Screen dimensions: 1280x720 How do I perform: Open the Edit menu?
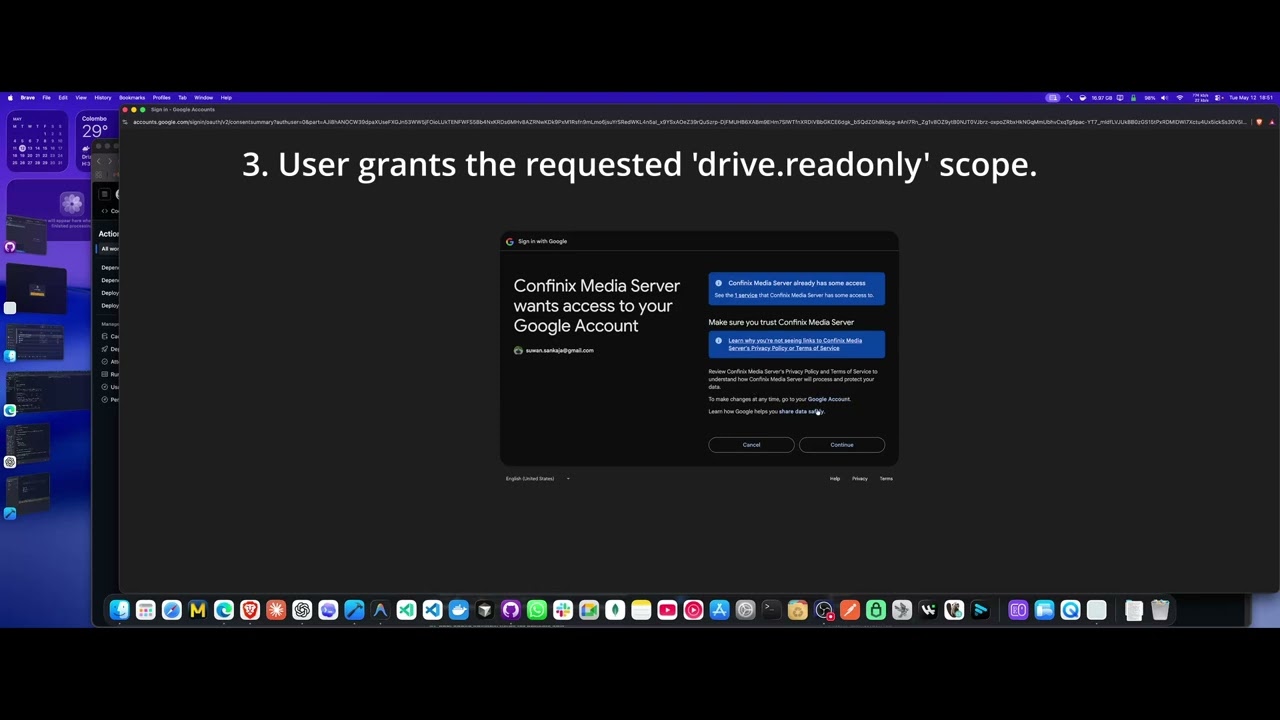point(62,98)
